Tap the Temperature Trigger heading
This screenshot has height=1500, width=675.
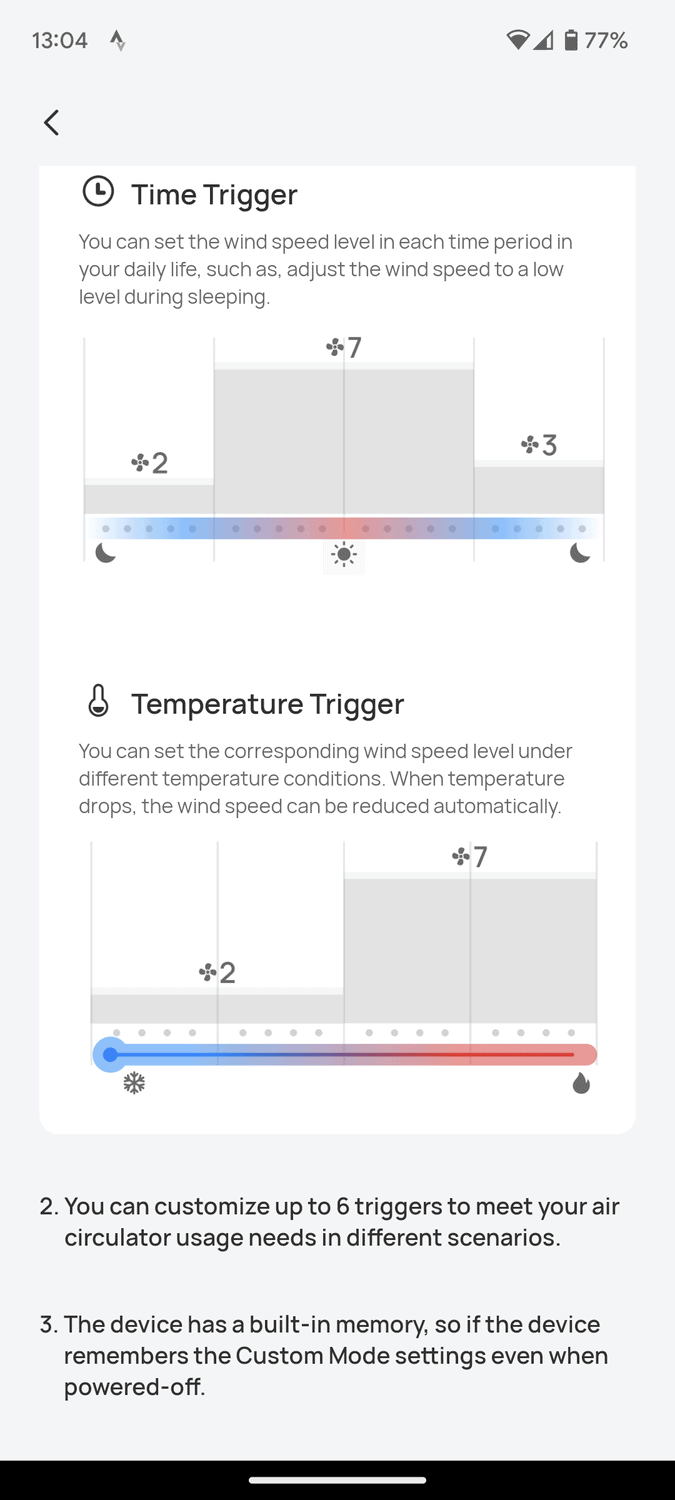[267, 704]
